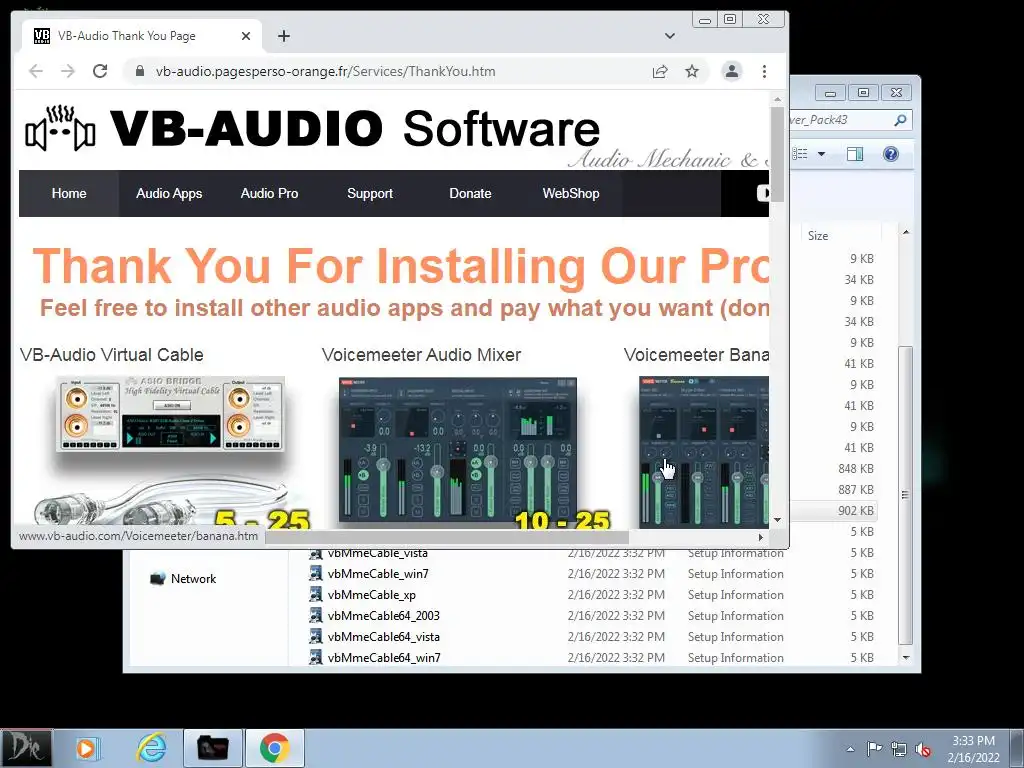Click the 887 KB size cell
The image size is (1024, 768).
[x=856, y=490]
